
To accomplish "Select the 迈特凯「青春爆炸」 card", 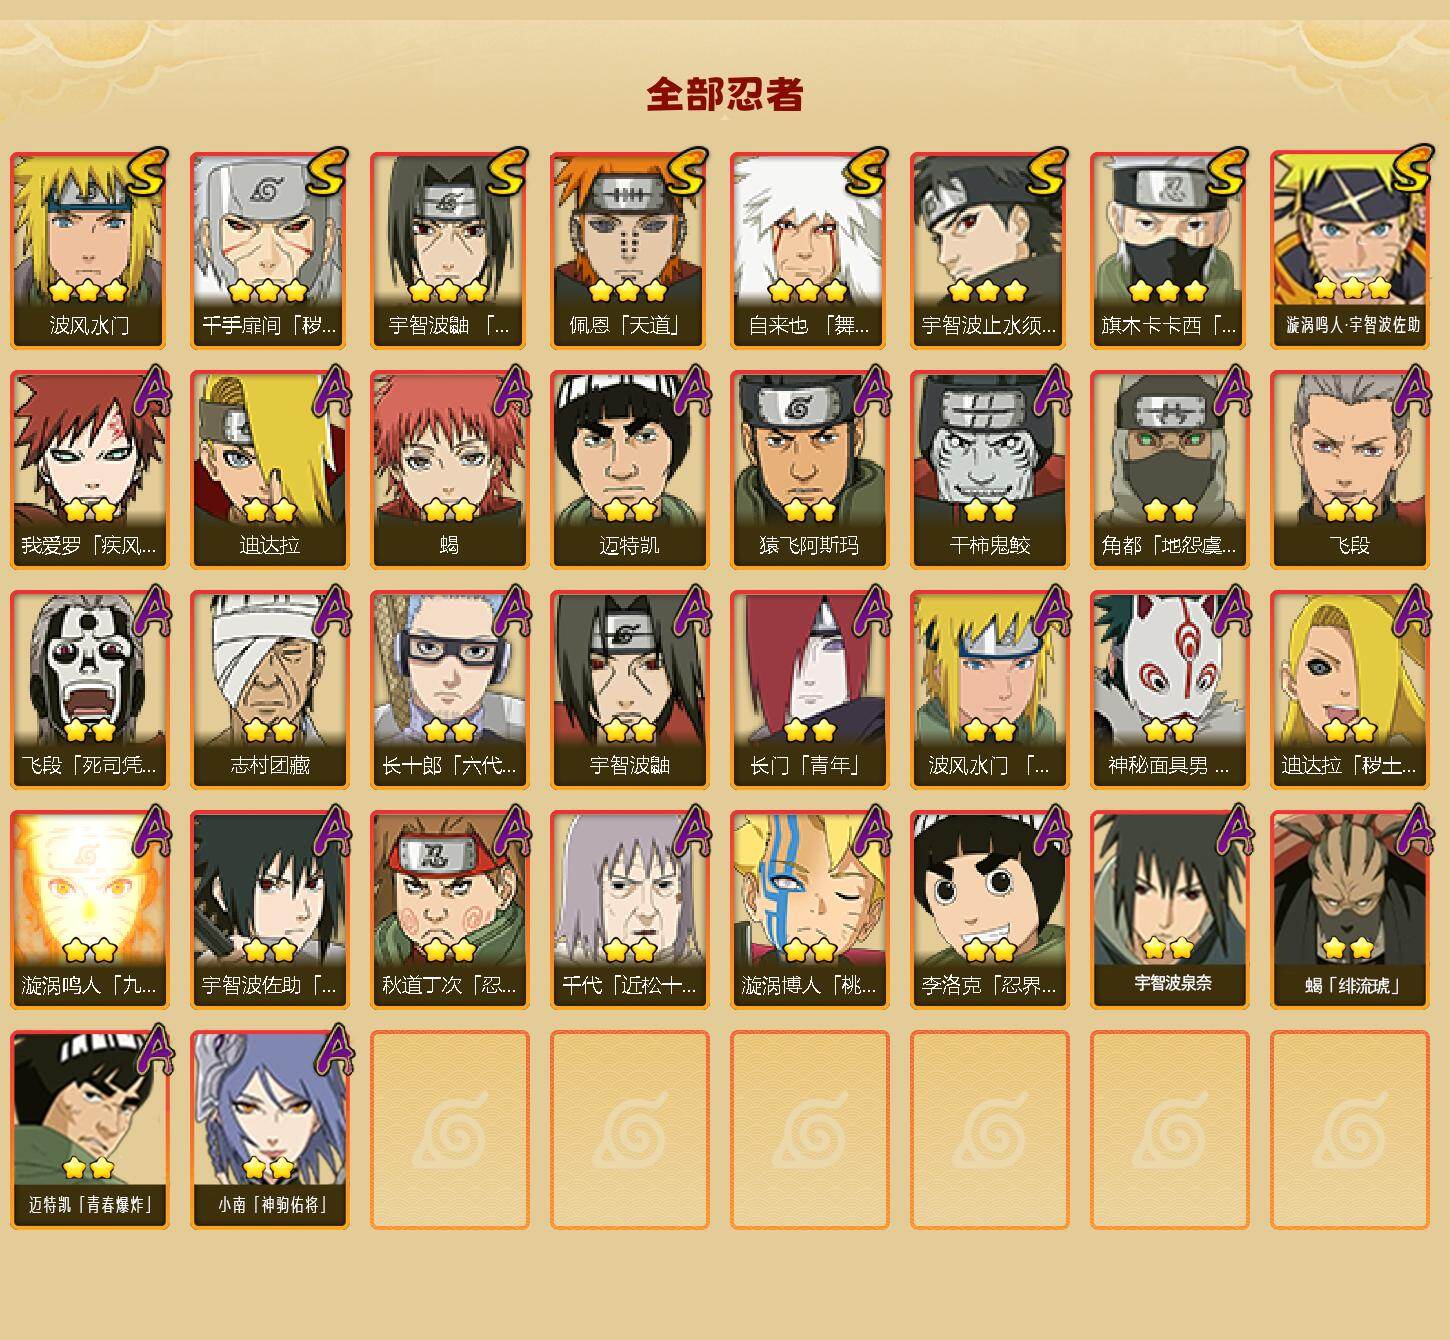I will pos(89,1130).
